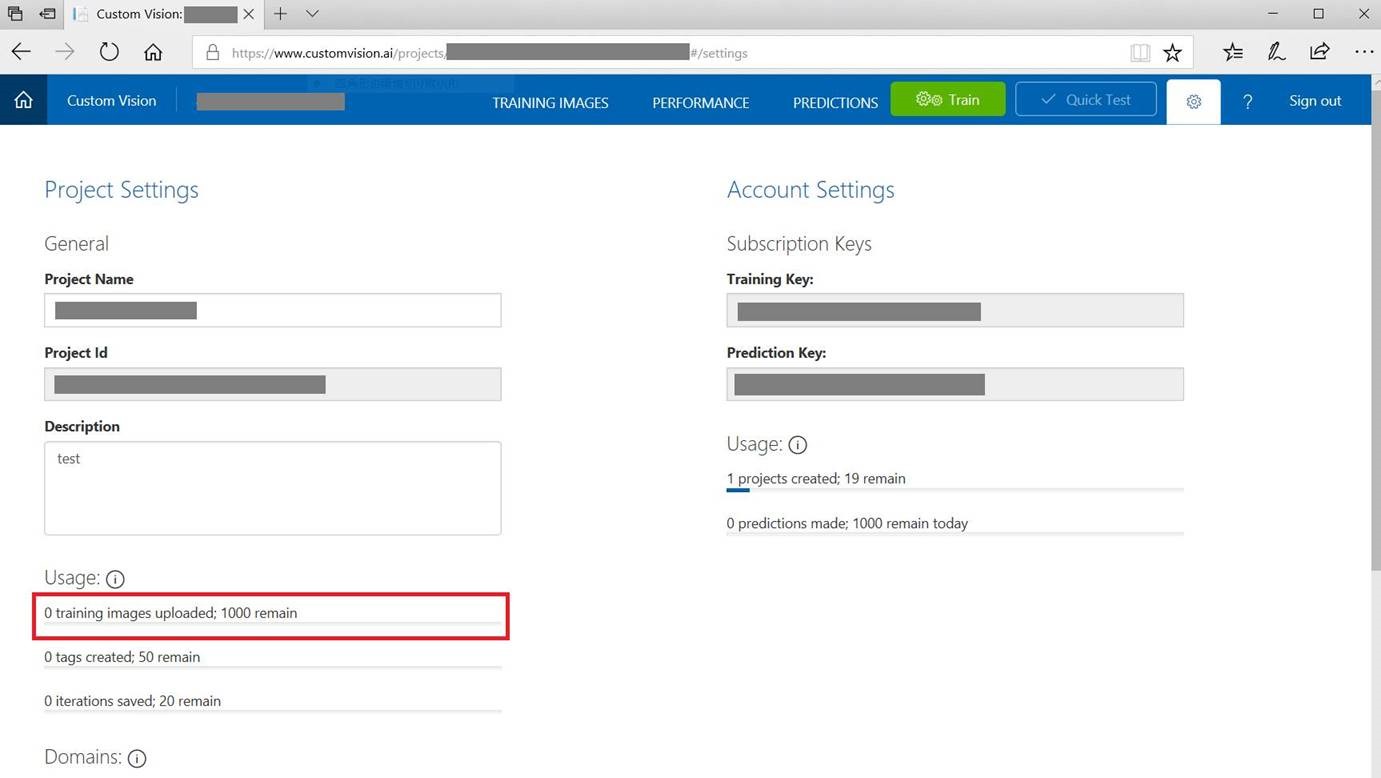Viewport: 1381px width, 778px height.
Task: Click '0 predictions made; 1000 remain today' text
Action: click(x=847, y=523)
